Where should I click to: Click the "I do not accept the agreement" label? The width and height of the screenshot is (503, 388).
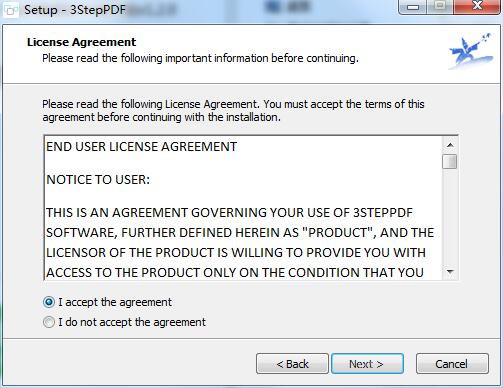(132, 322)
